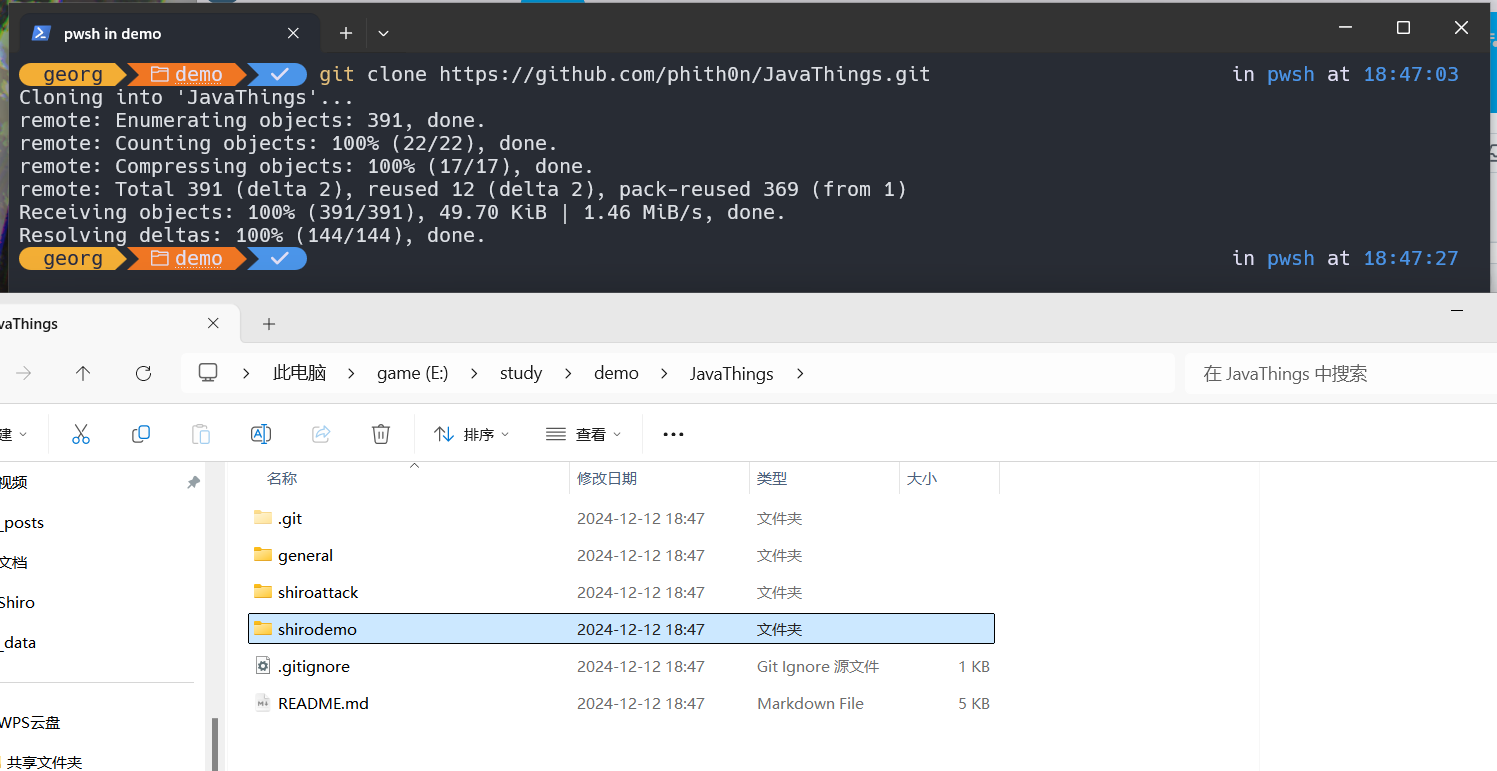Image resolution: width=1497 pixels, height=771 pixels.
Task: Click the pin icon in navigation pane
Action: point(193,482)
